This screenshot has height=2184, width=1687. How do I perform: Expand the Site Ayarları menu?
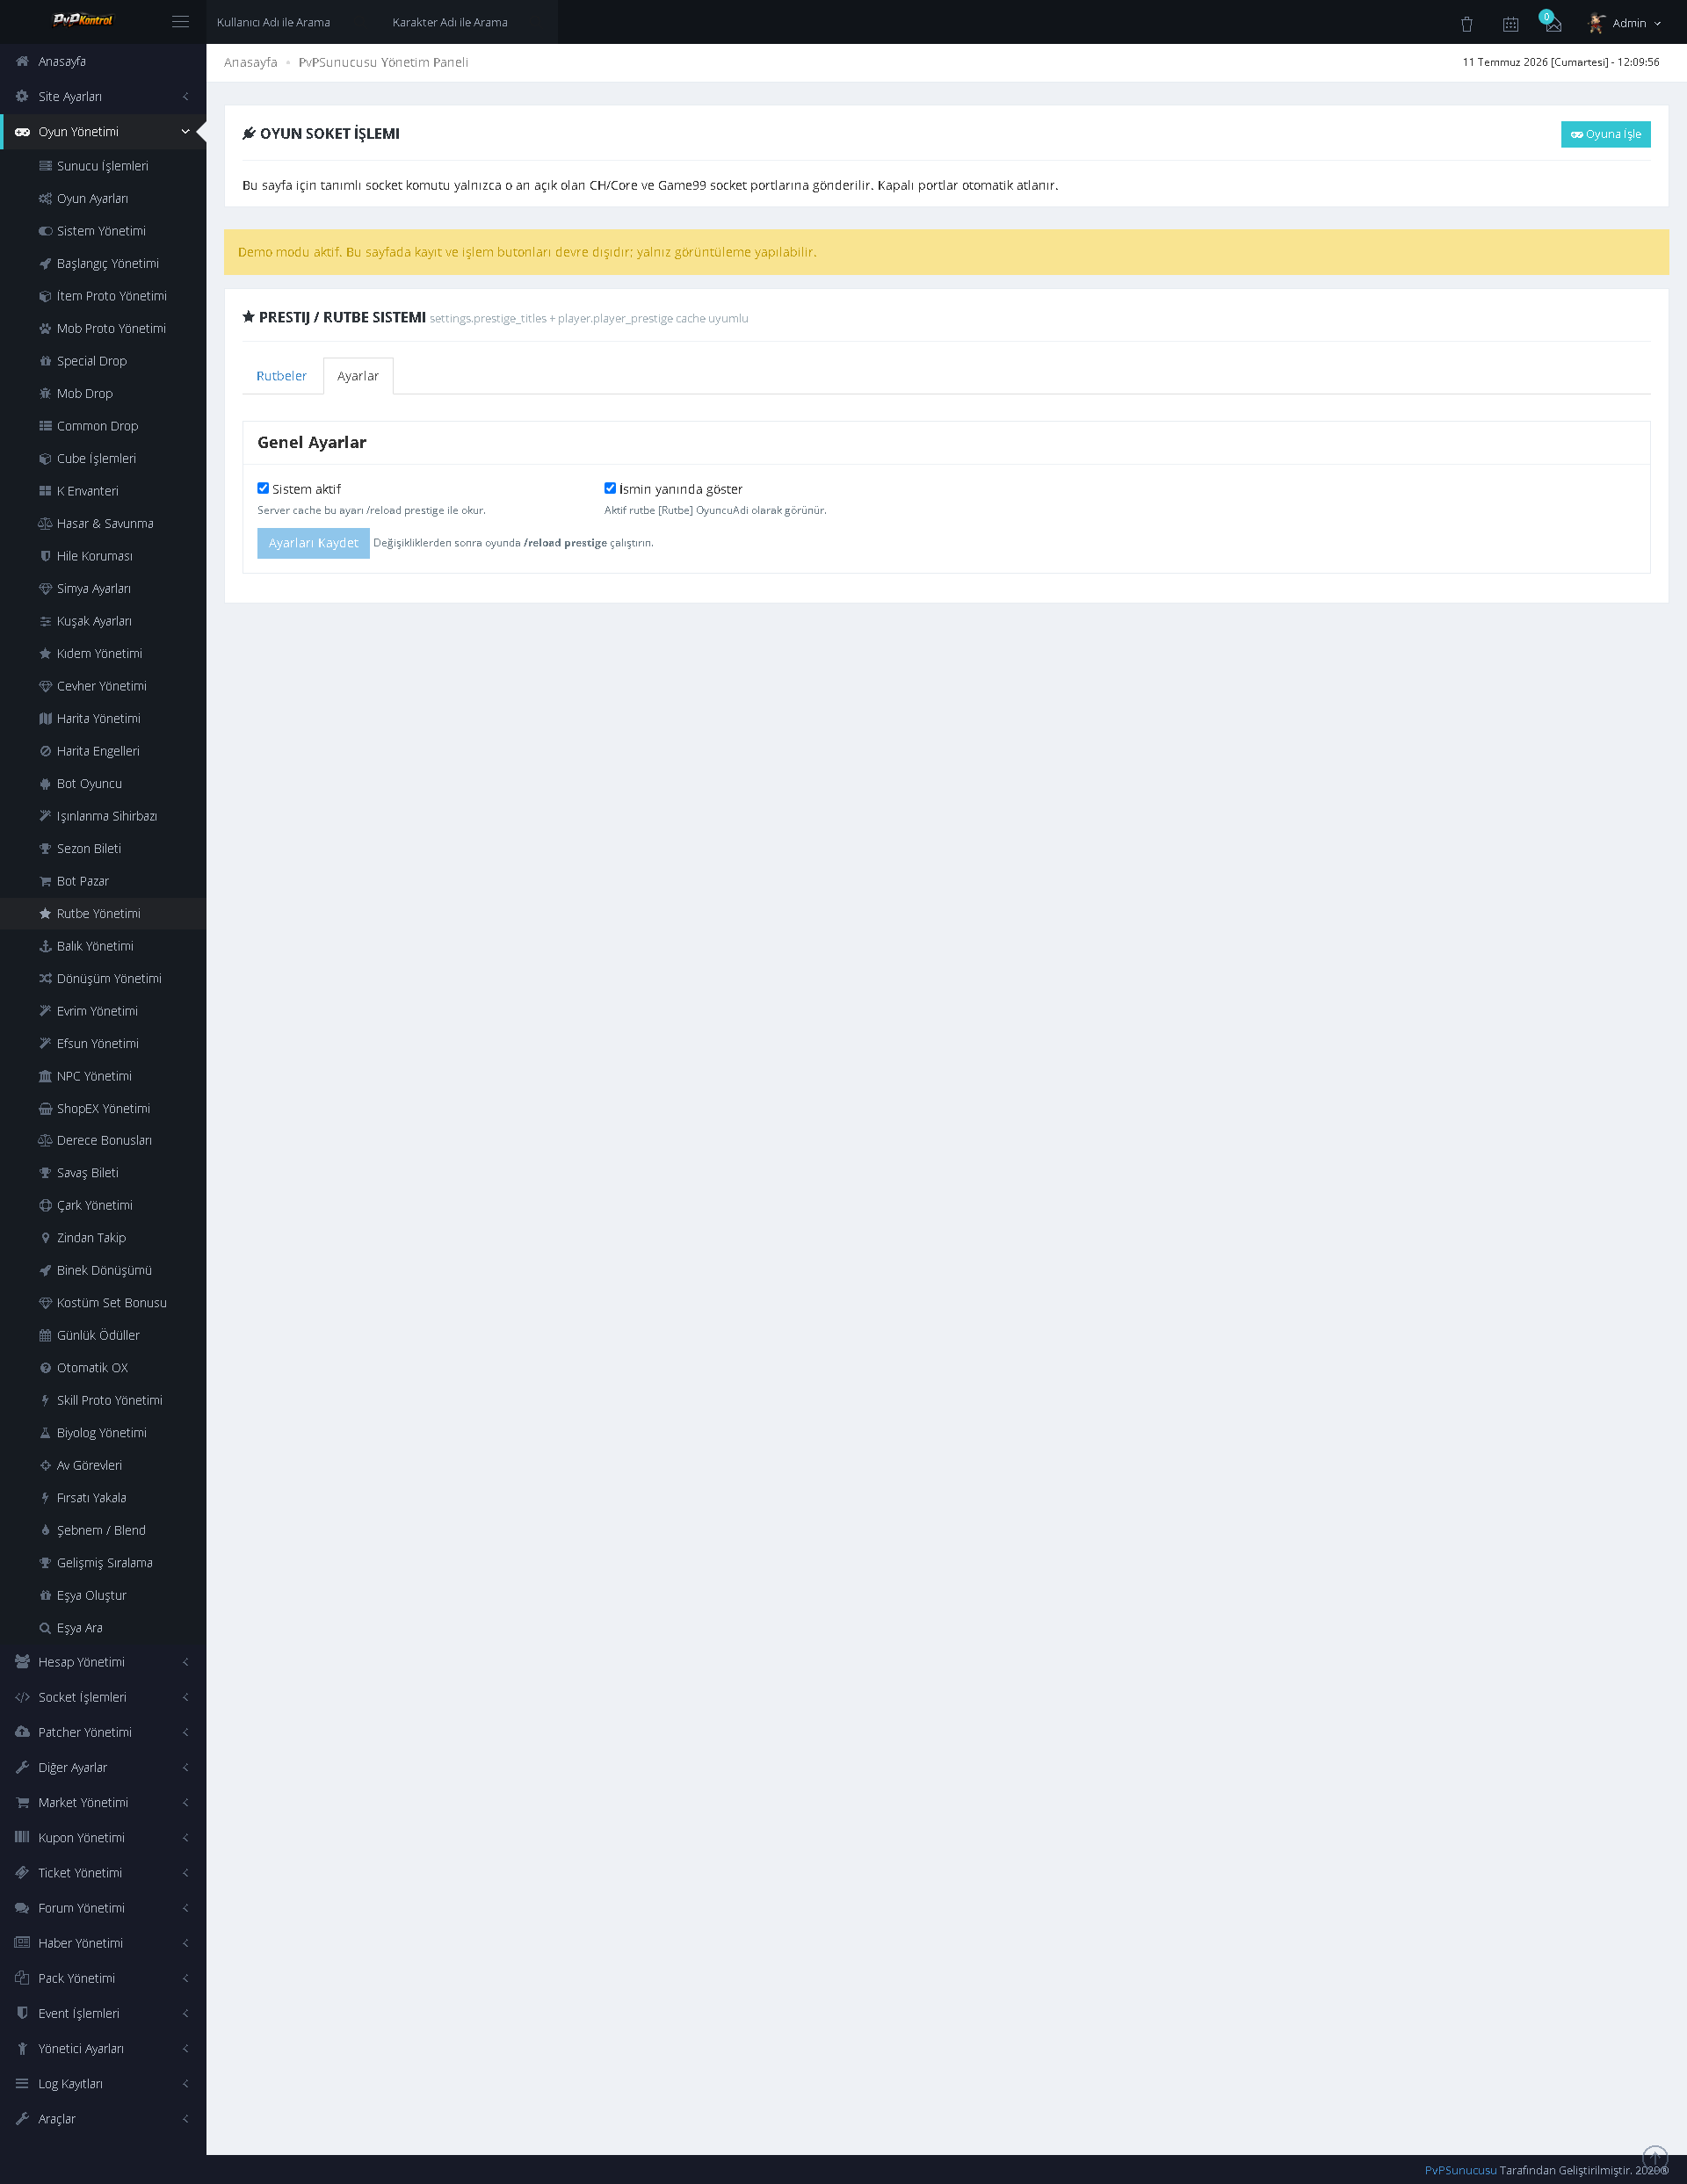pos(103,96)
